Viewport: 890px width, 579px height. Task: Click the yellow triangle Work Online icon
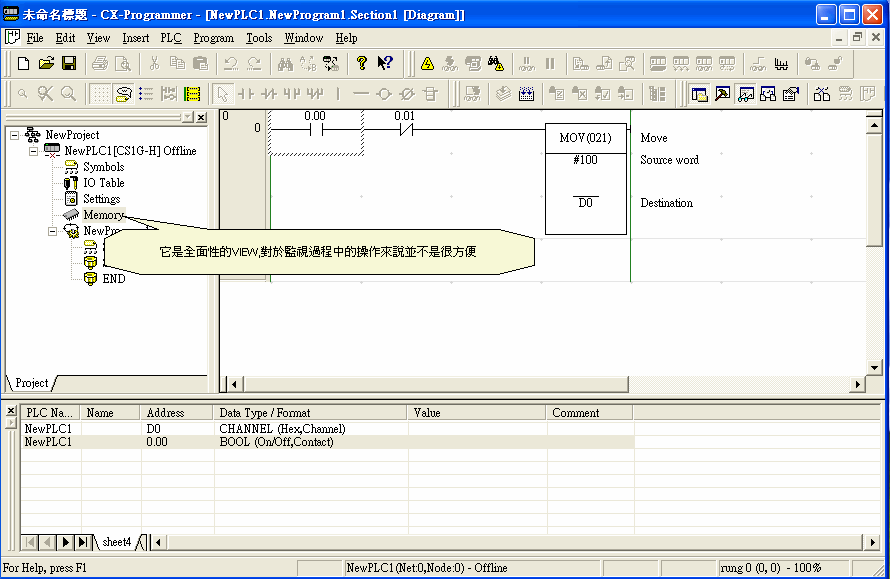click(x=427, y=64)
